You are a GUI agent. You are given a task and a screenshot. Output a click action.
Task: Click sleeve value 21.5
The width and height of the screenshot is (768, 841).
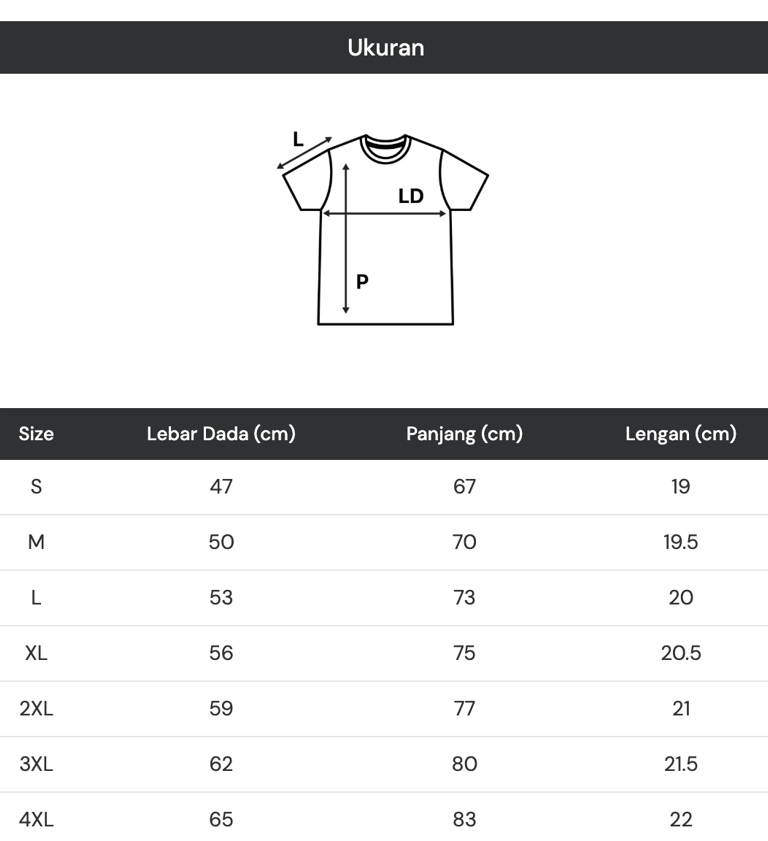[680, 764]
